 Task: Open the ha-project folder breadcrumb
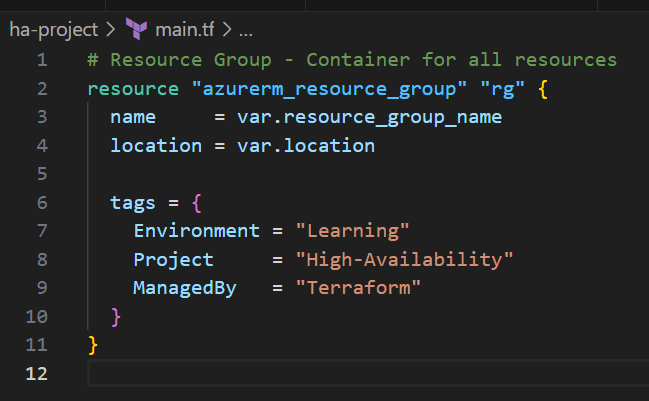pos(53,29)
